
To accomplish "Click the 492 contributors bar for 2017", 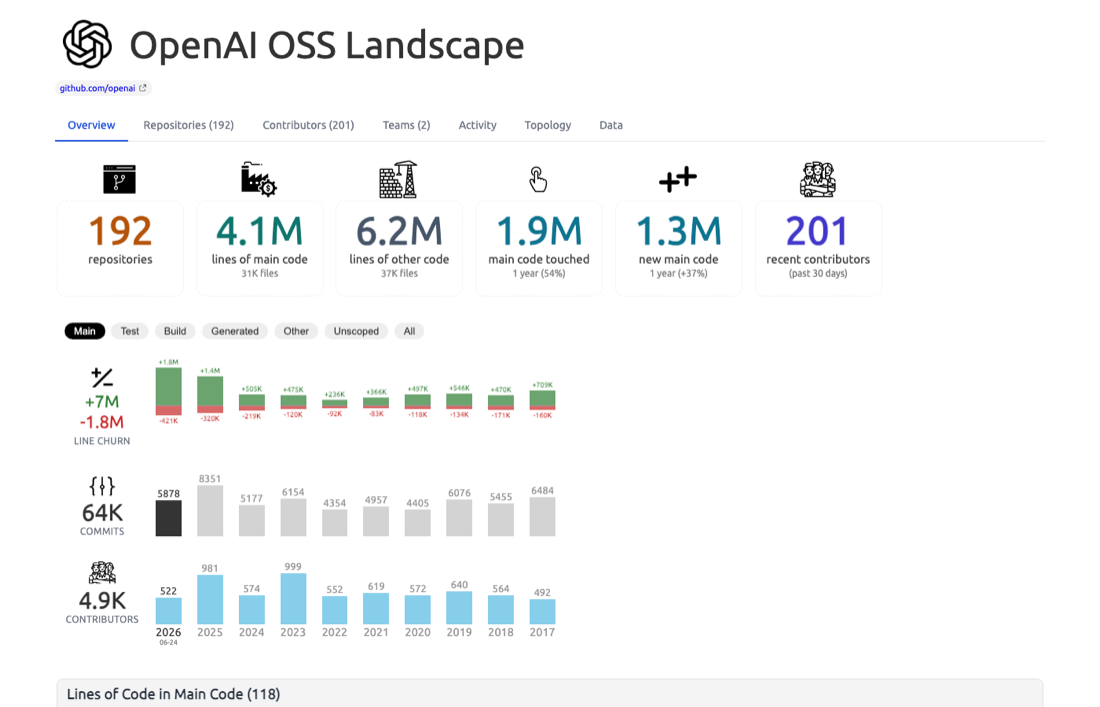I will tap(542, 612).
